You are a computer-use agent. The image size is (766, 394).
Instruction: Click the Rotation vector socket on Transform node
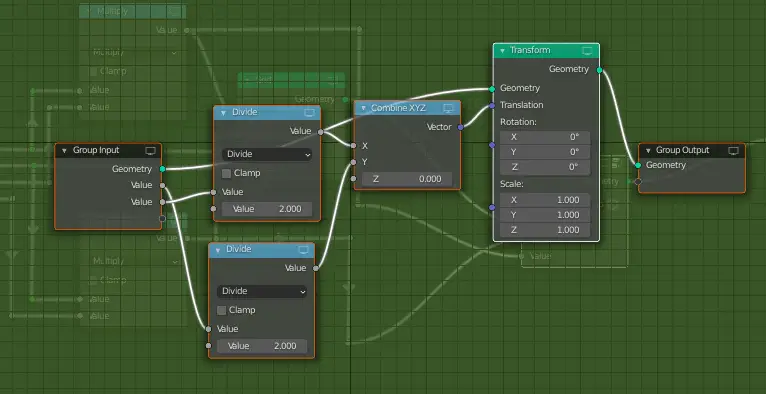coord(492,145)
